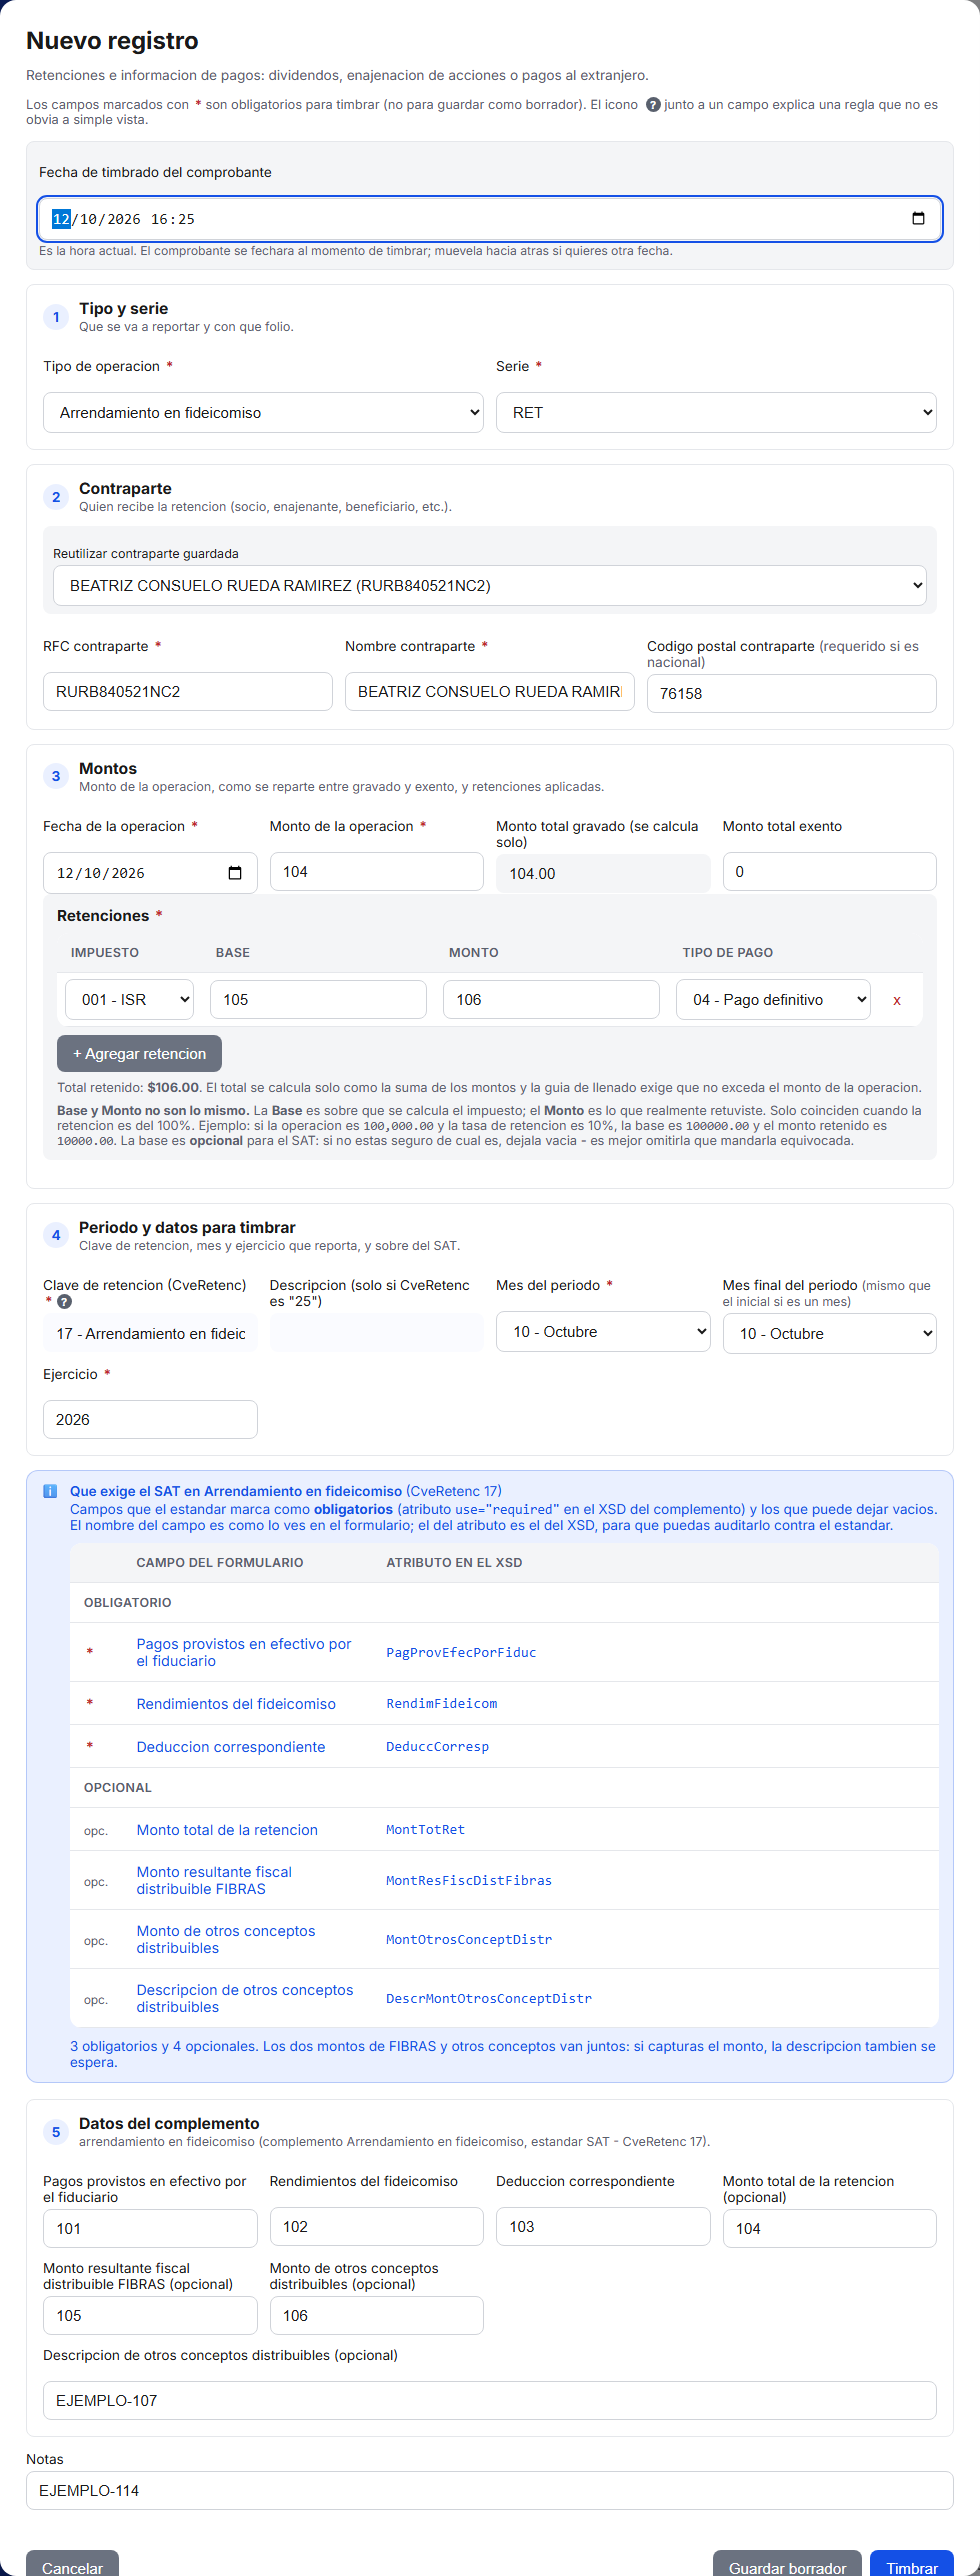The height and width of the screenshot is (2576, 980).
Task: Click help icon next to Clave de retencion
Action: click(x=64, y=1302)
